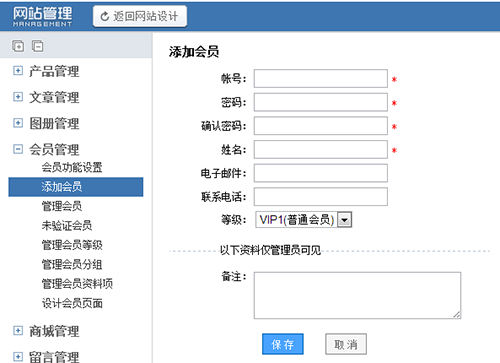Screen dimensions: 500x363
Task: Click the 以下资料仅管理员可见 text
Action: (270, 250)
